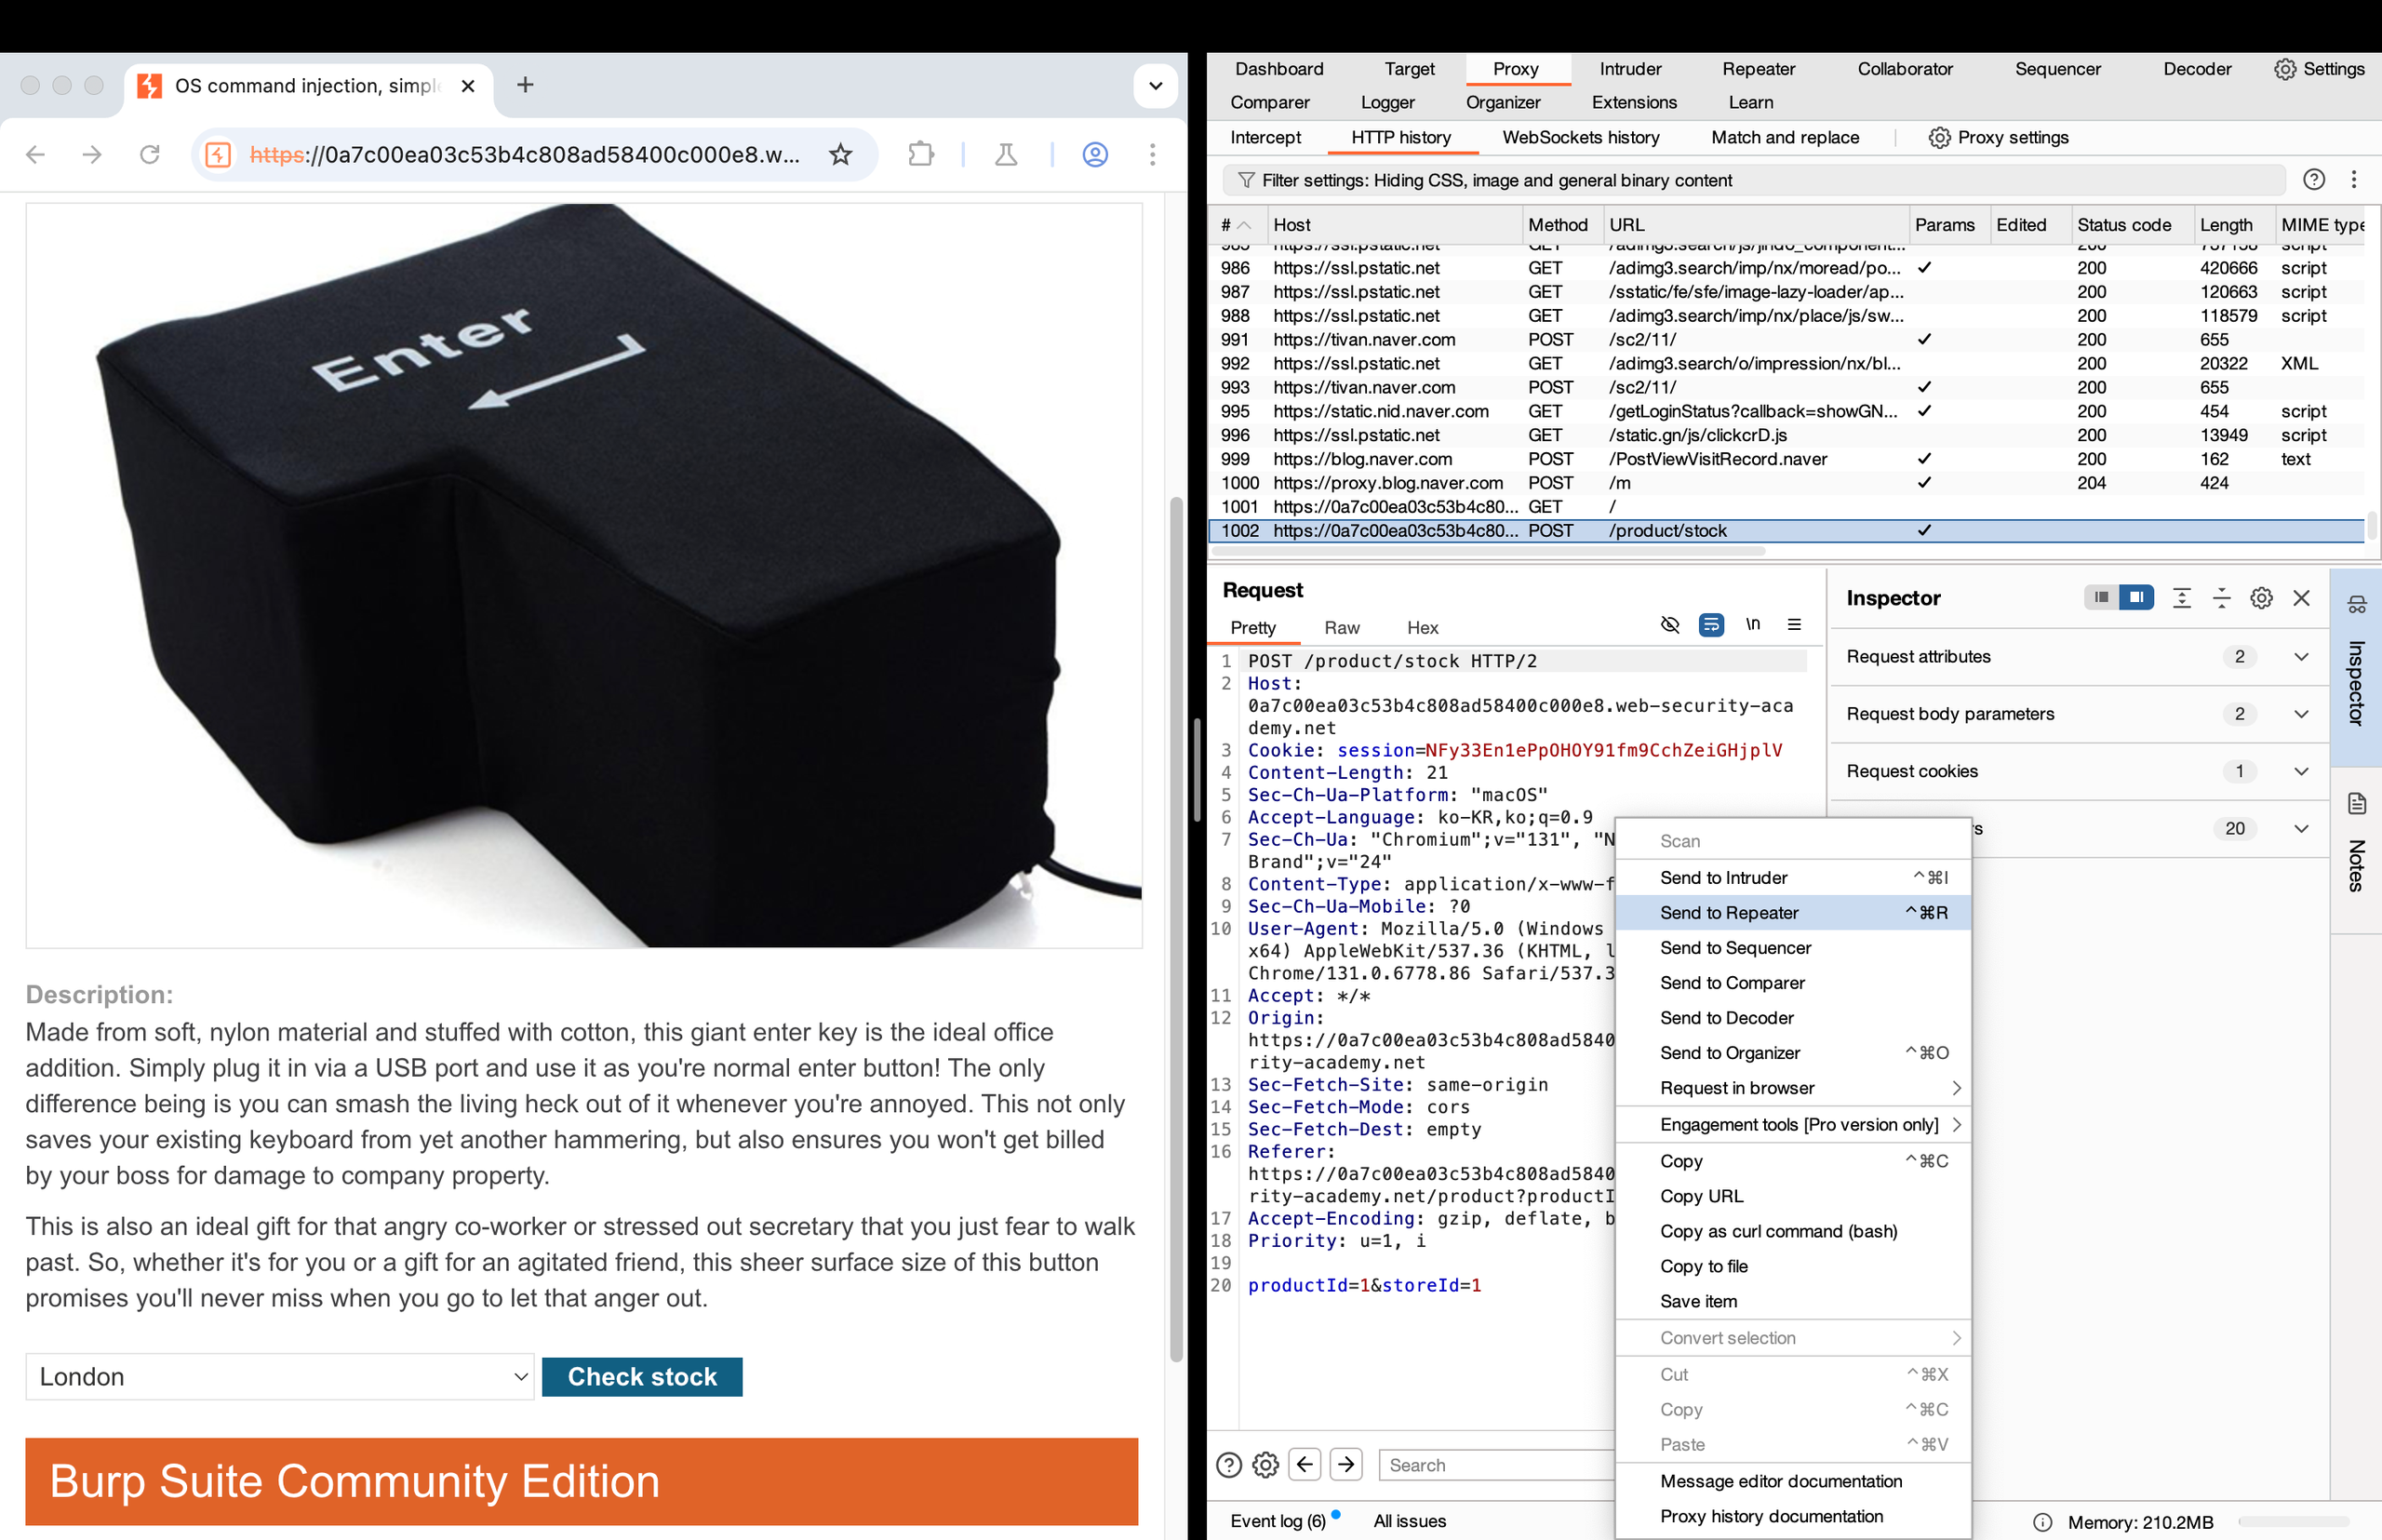The image size is (2382, 1540).
Task: Choose Send to Repeater
Action: [1793, 912]
